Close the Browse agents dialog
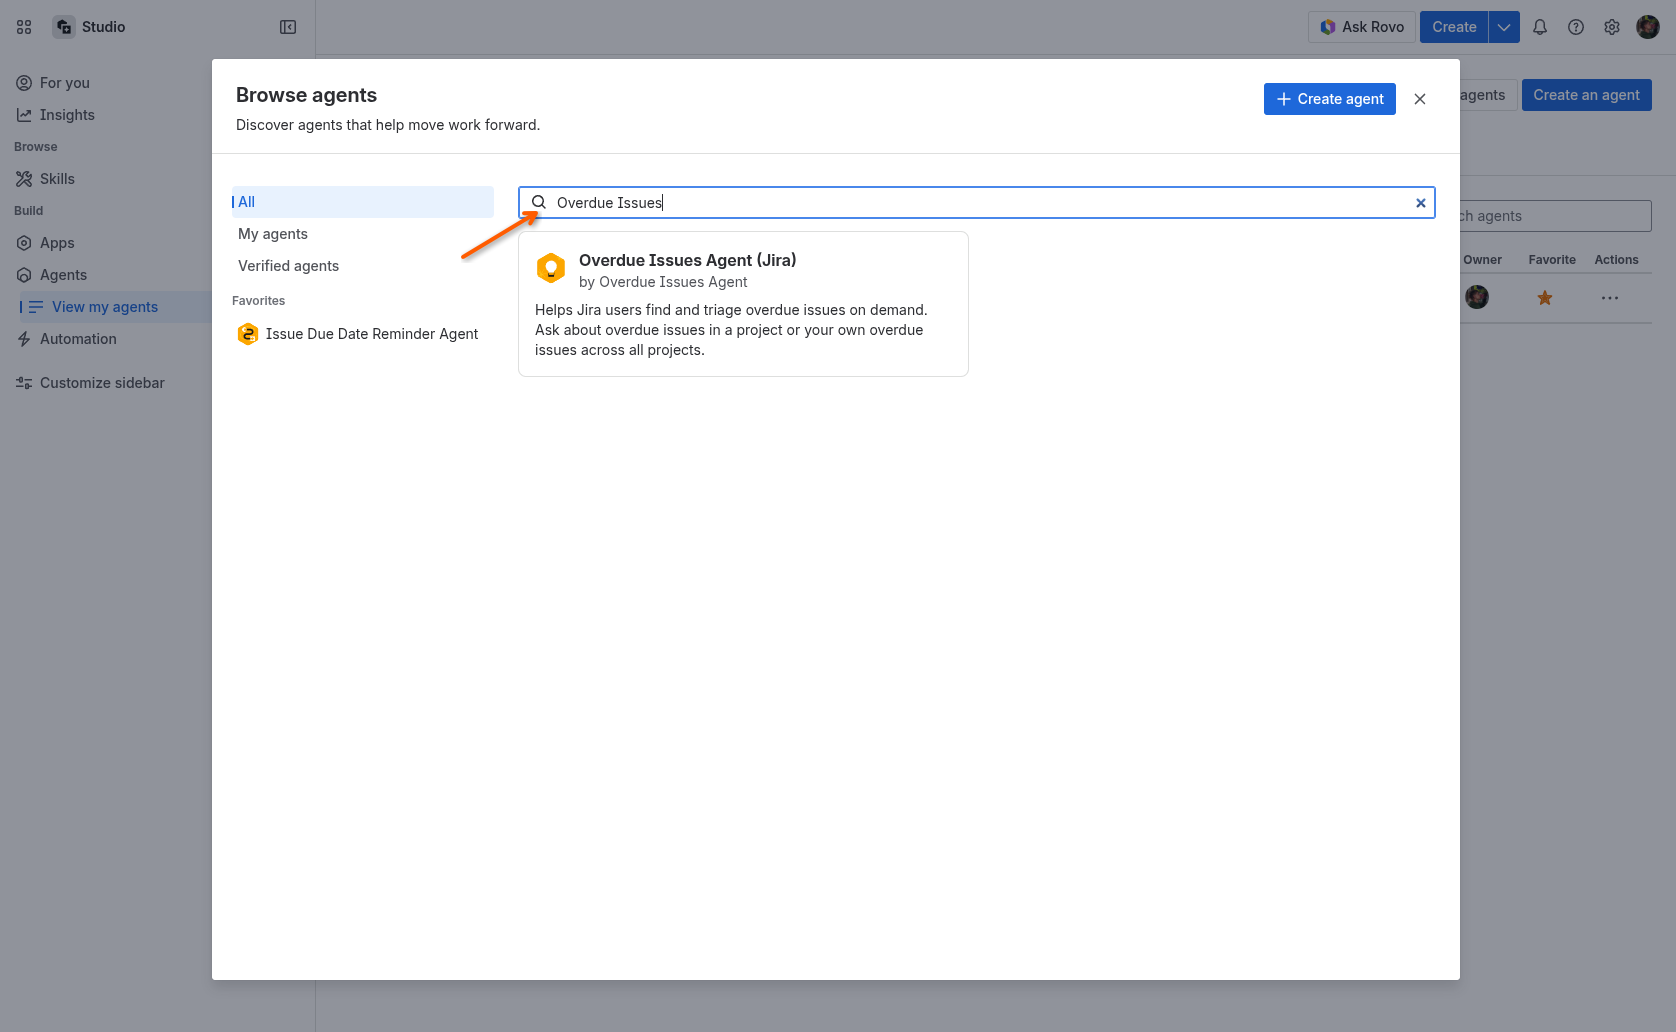 [1420, 99]
